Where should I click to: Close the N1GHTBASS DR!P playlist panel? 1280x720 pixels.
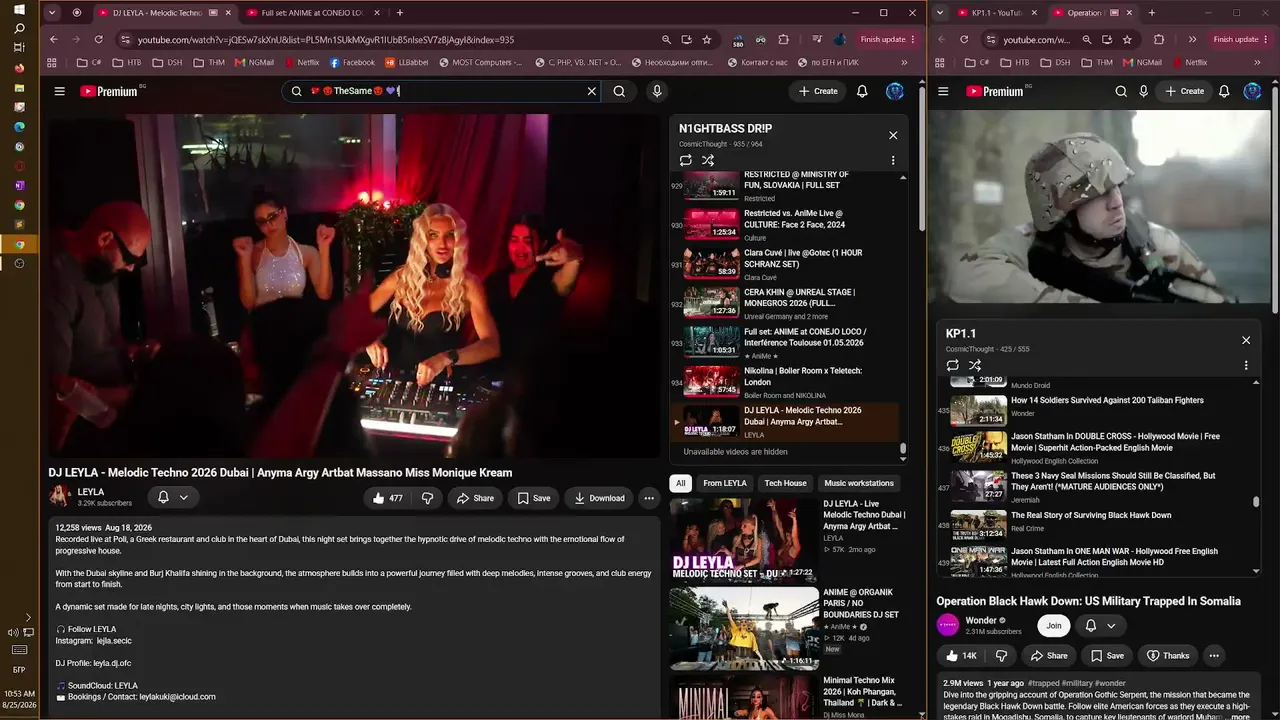click(893, 135)
